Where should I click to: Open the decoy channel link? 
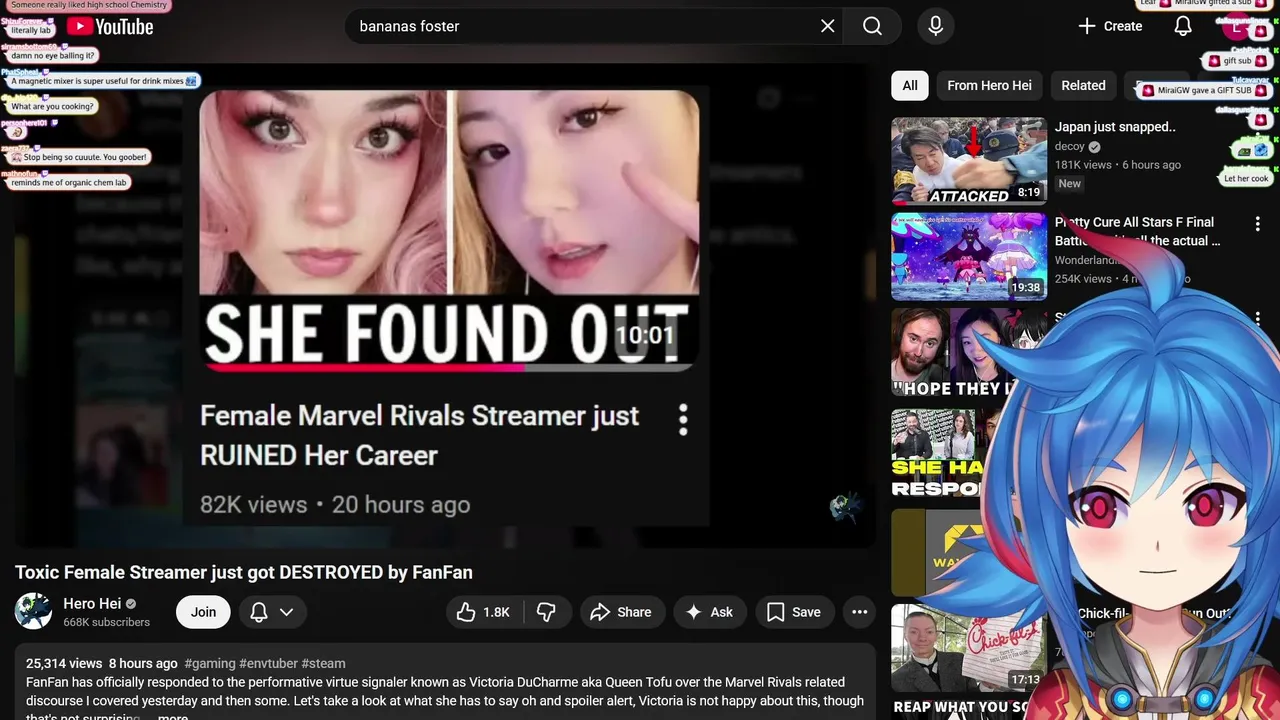1069,146
